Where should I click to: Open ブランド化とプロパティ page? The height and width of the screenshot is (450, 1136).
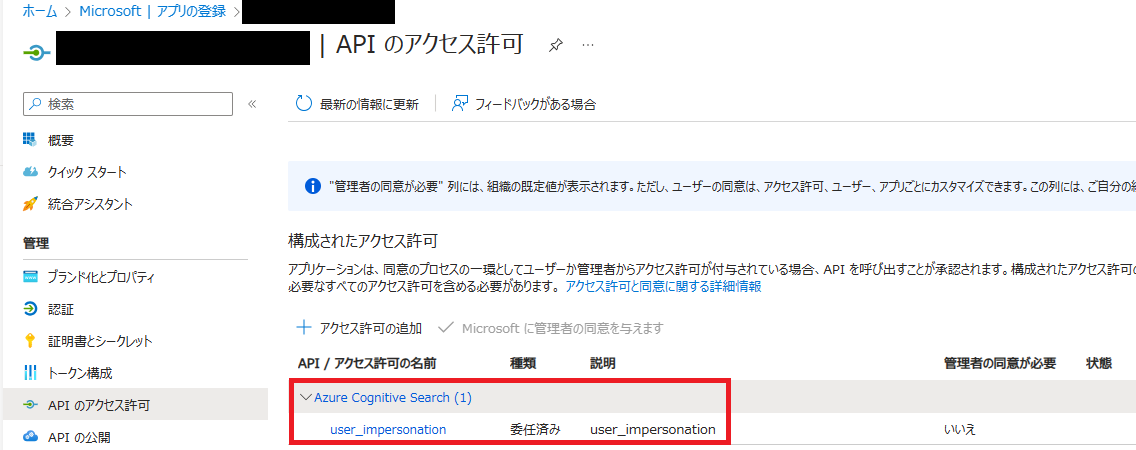(101, 277)
